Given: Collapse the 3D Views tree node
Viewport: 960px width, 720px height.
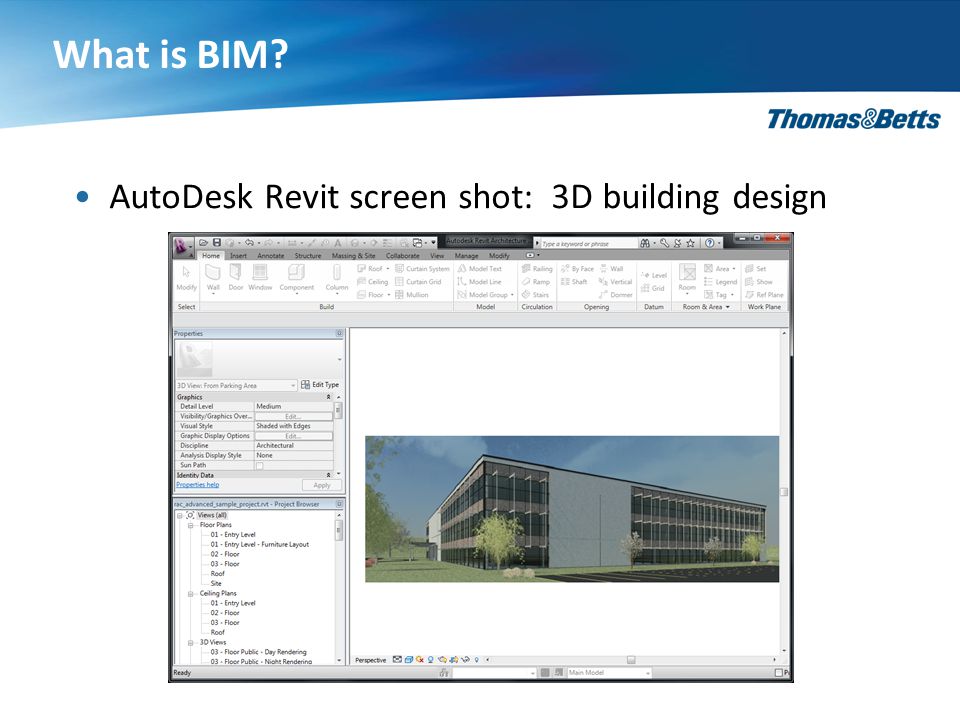Looking at the screenshot, I should tap(190, 643).
